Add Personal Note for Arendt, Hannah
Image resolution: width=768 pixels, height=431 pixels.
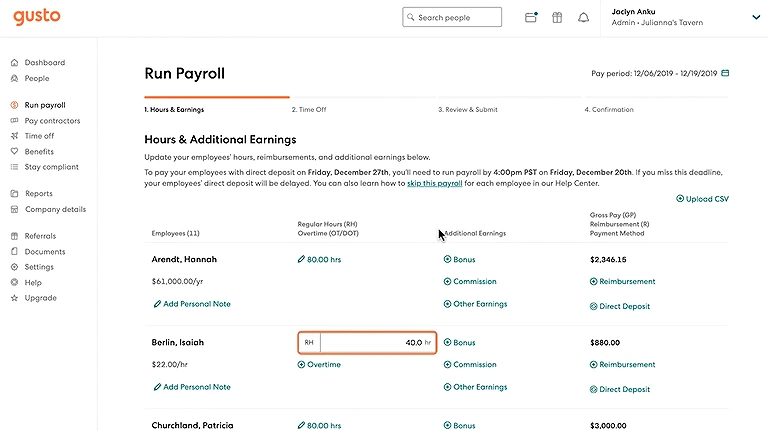point(192,304)
